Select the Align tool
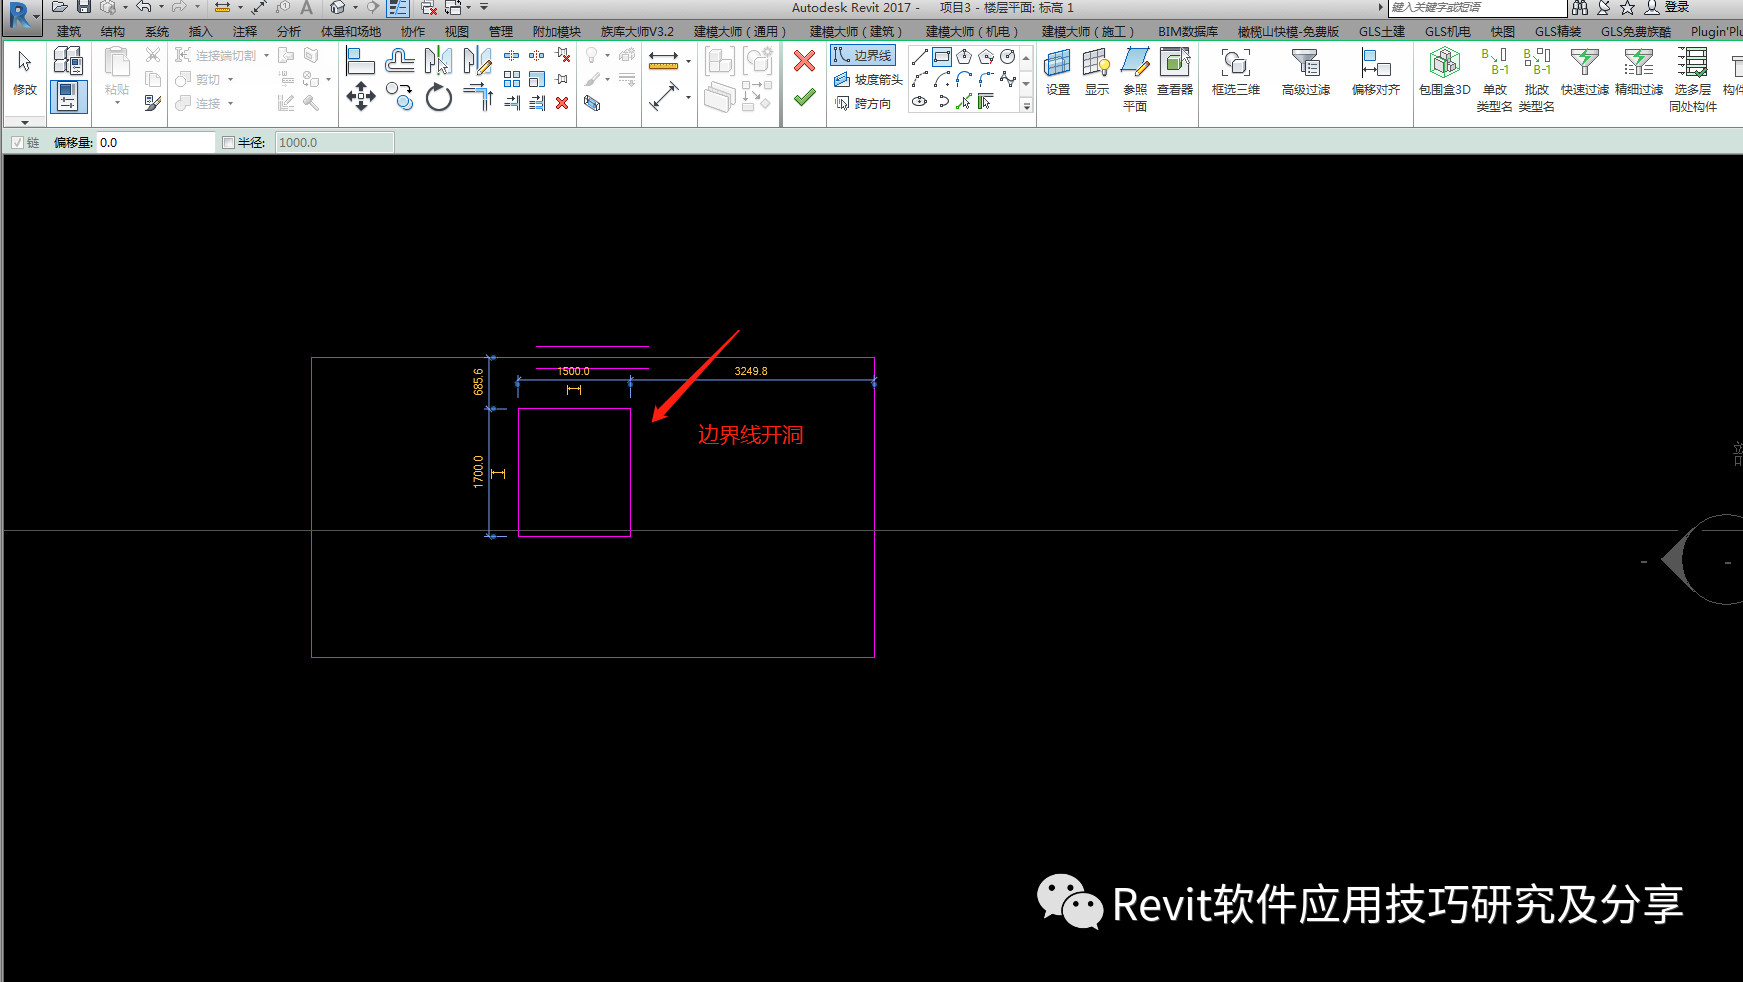Image resolution: width=1743 pixels, height=982 pixels. pos(360,62)
